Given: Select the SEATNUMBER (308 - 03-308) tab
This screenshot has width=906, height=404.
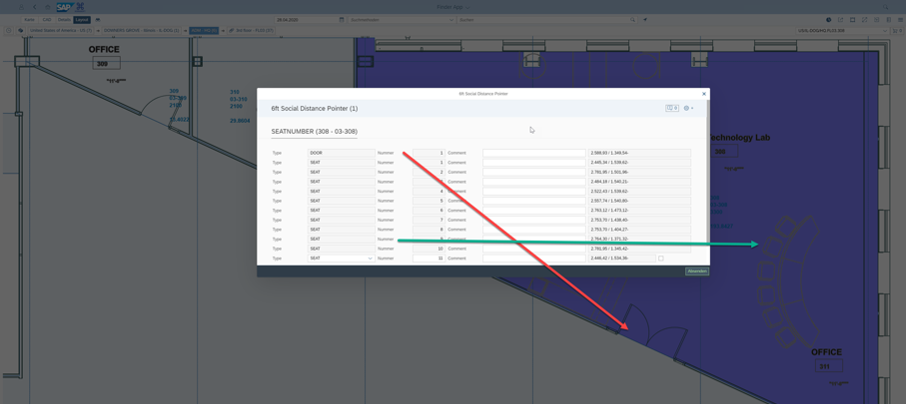Looking at the screenshot, I should (x=314, y=132).
